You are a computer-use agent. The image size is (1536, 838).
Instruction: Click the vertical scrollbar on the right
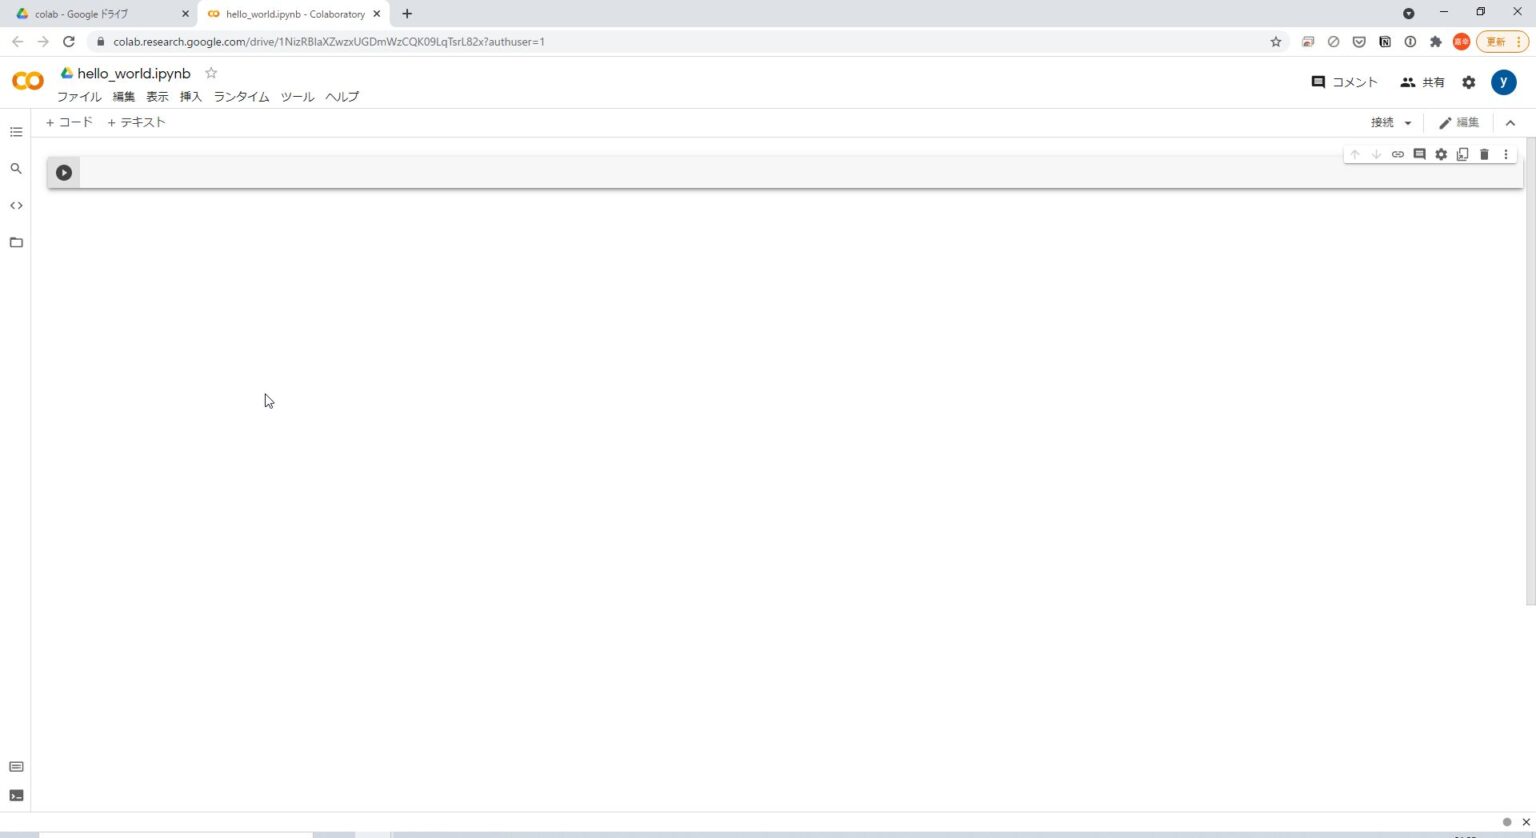click(x=1530, y=370)
